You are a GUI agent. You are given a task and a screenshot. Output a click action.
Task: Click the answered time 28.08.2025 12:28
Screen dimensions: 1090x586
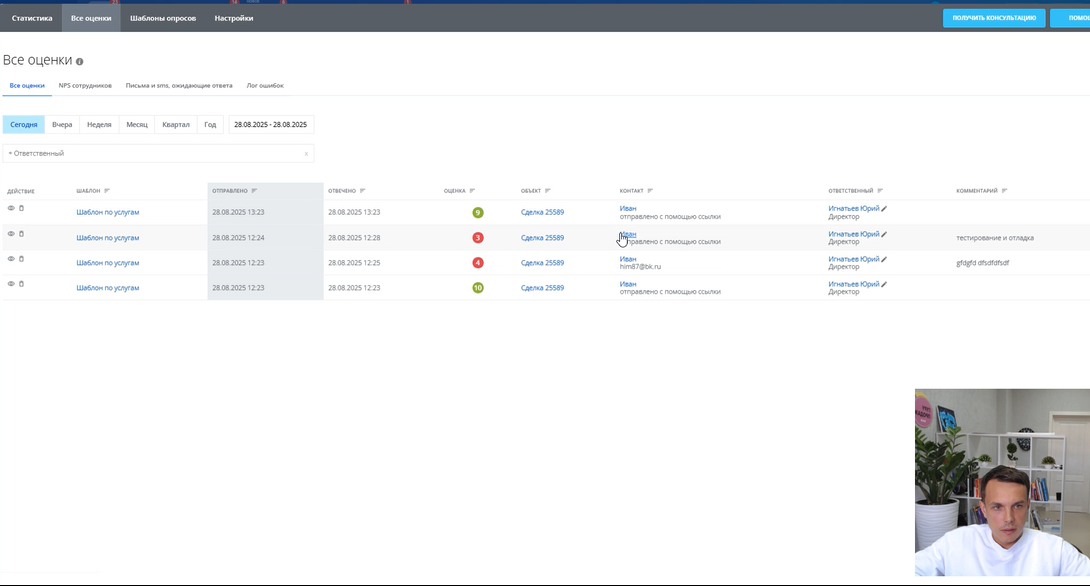pos(354,238)
